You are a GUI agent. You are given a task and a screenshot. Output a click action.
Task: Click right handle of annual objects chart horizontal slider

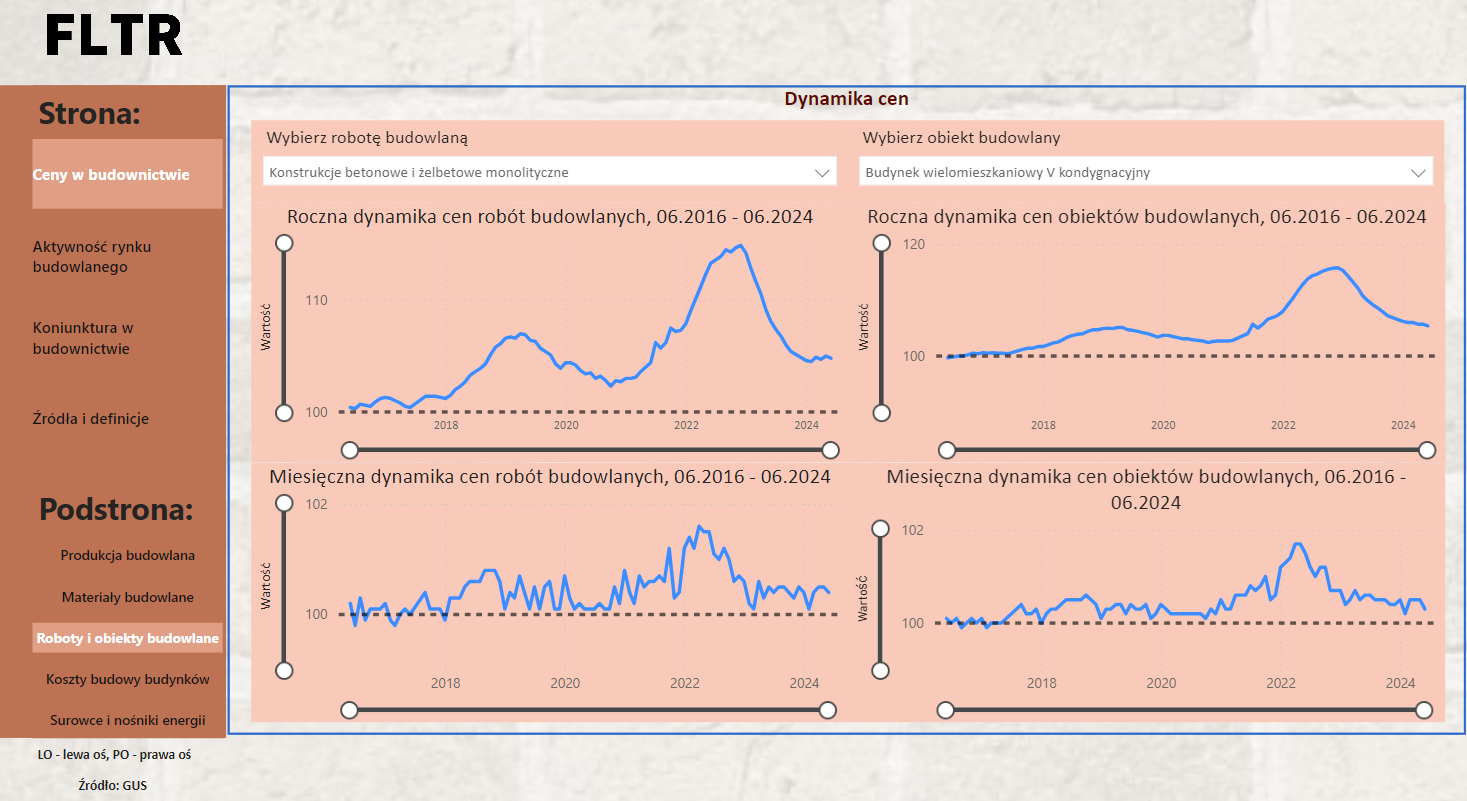[x=1427, y=450]
